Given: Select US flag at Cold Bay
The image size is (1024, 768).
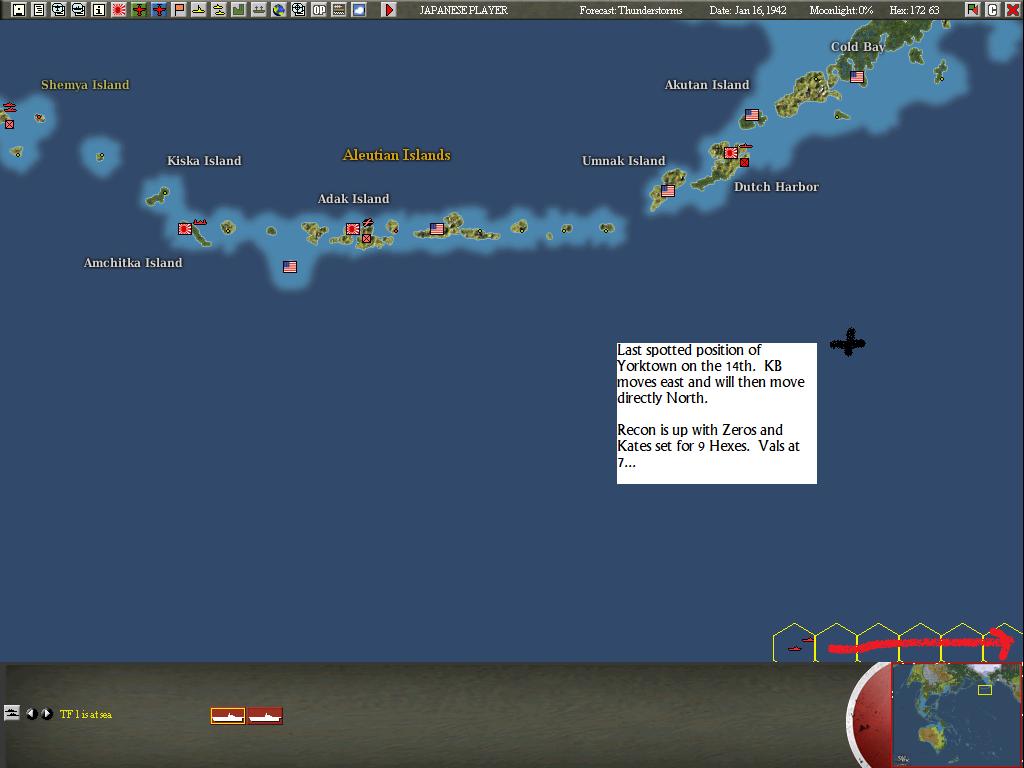Looking at the screenshot, I should [x=857, y=77].
